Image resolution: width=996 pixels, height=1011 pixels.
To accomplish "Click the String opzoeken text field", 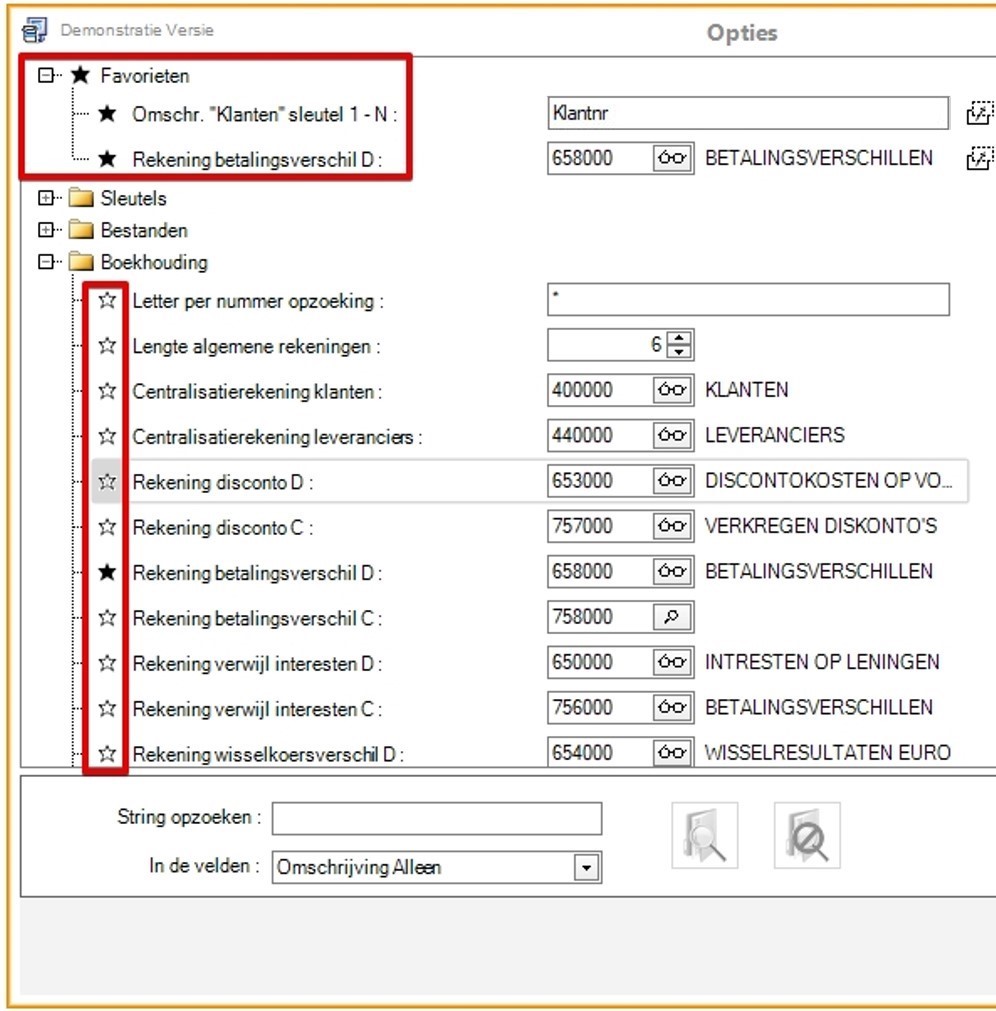I will tap(436, 818).
